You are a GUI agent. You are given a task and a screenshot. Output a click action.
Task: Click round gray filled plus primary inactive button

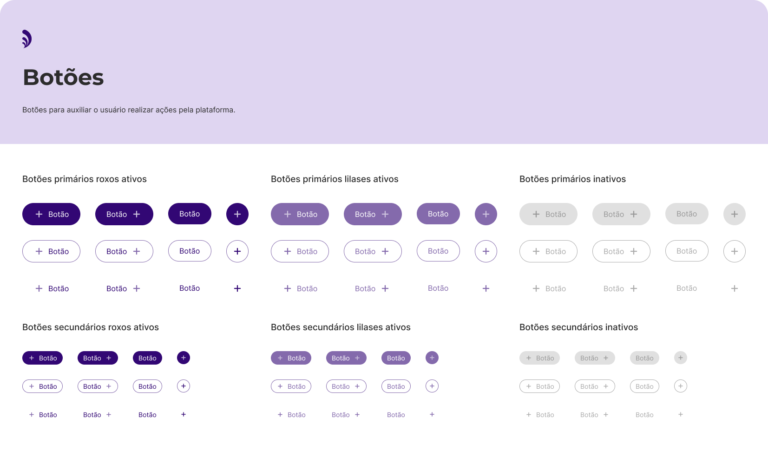pyautogui.click(x=734, y=214)
